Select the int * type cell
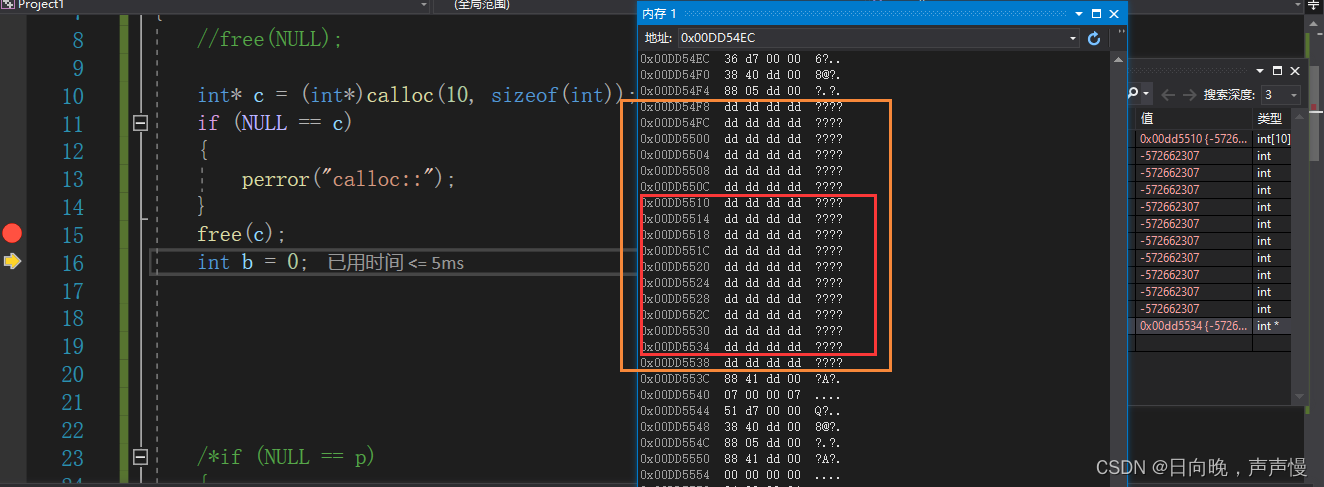The image size is (1324, 487). [1272, 326]
